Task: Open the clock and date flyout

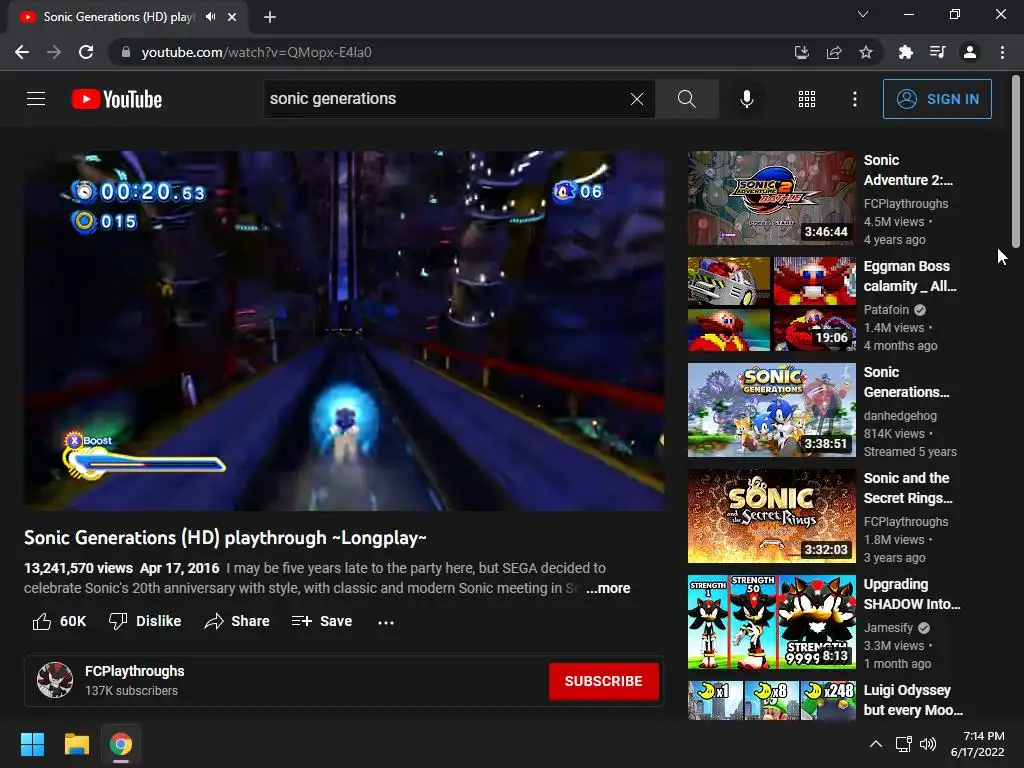Action: click(978, 744)
